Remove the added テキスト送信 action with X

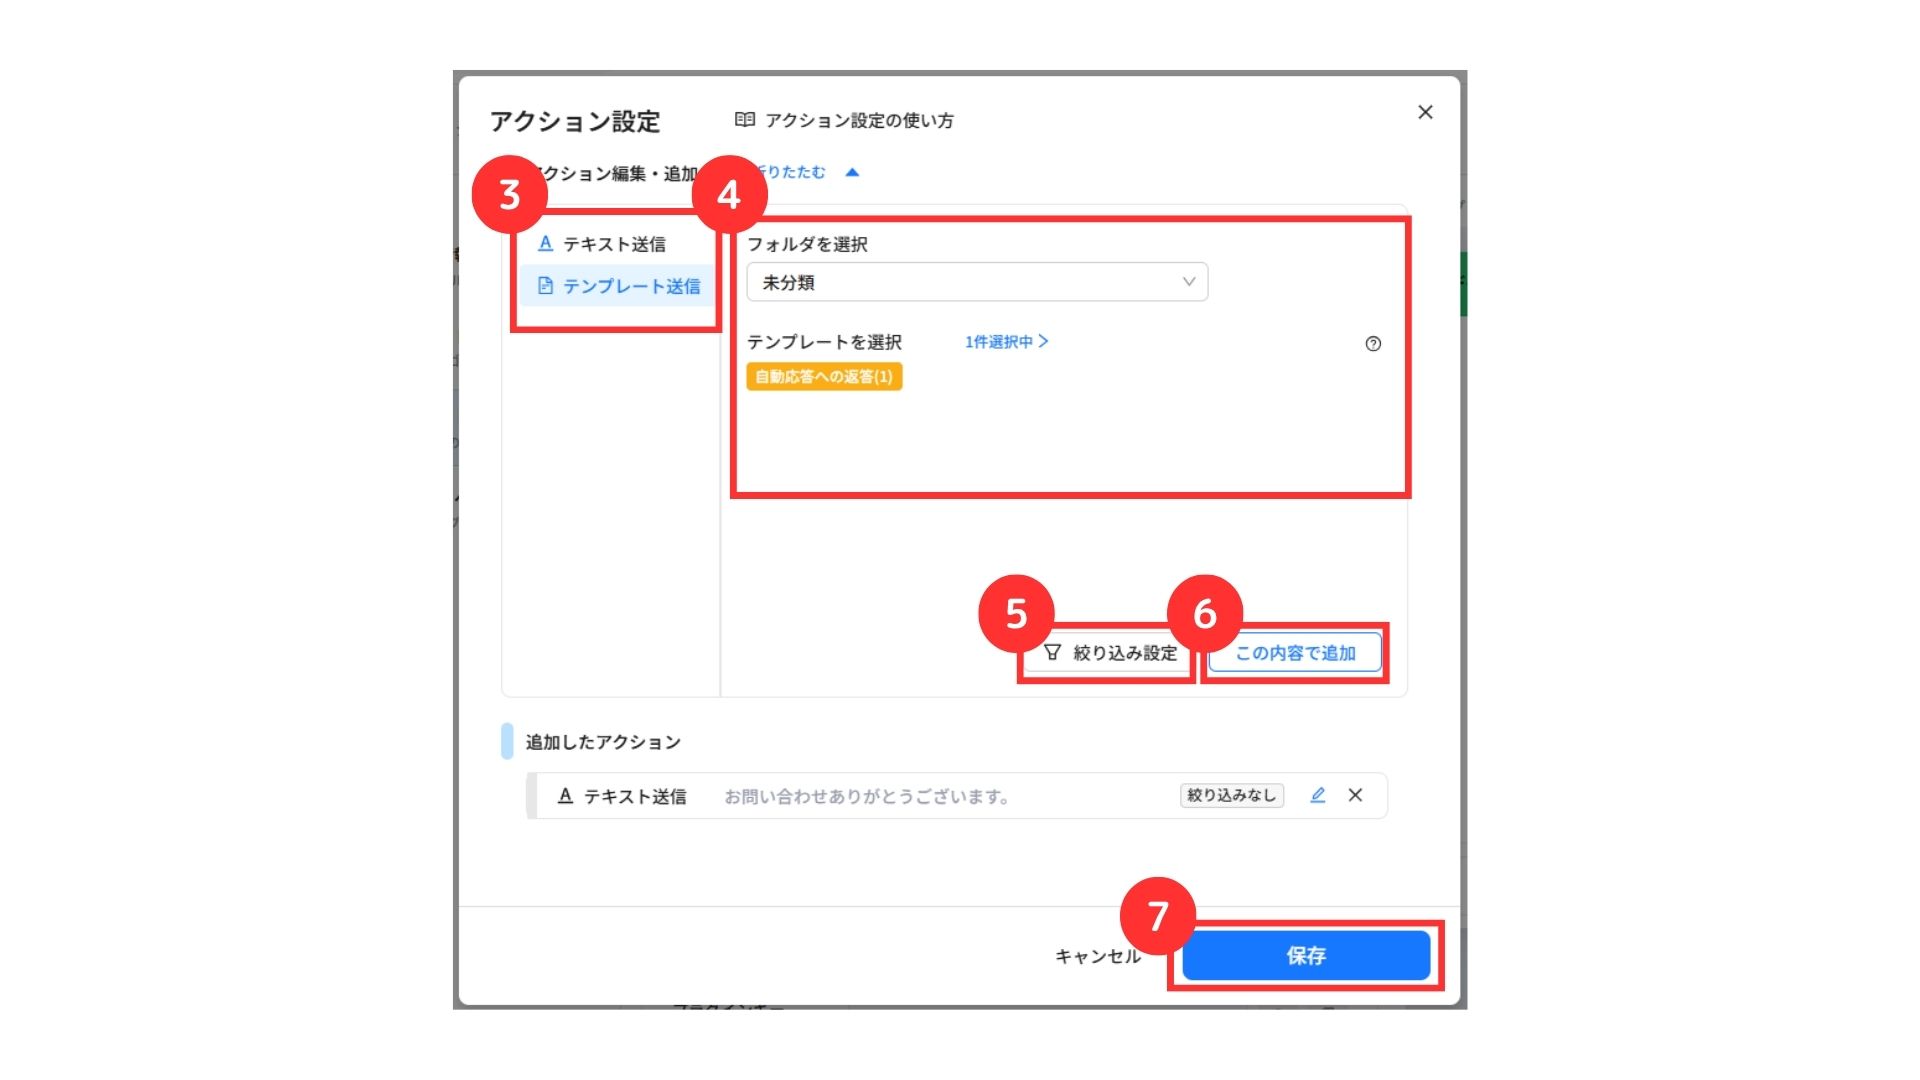1355,795
